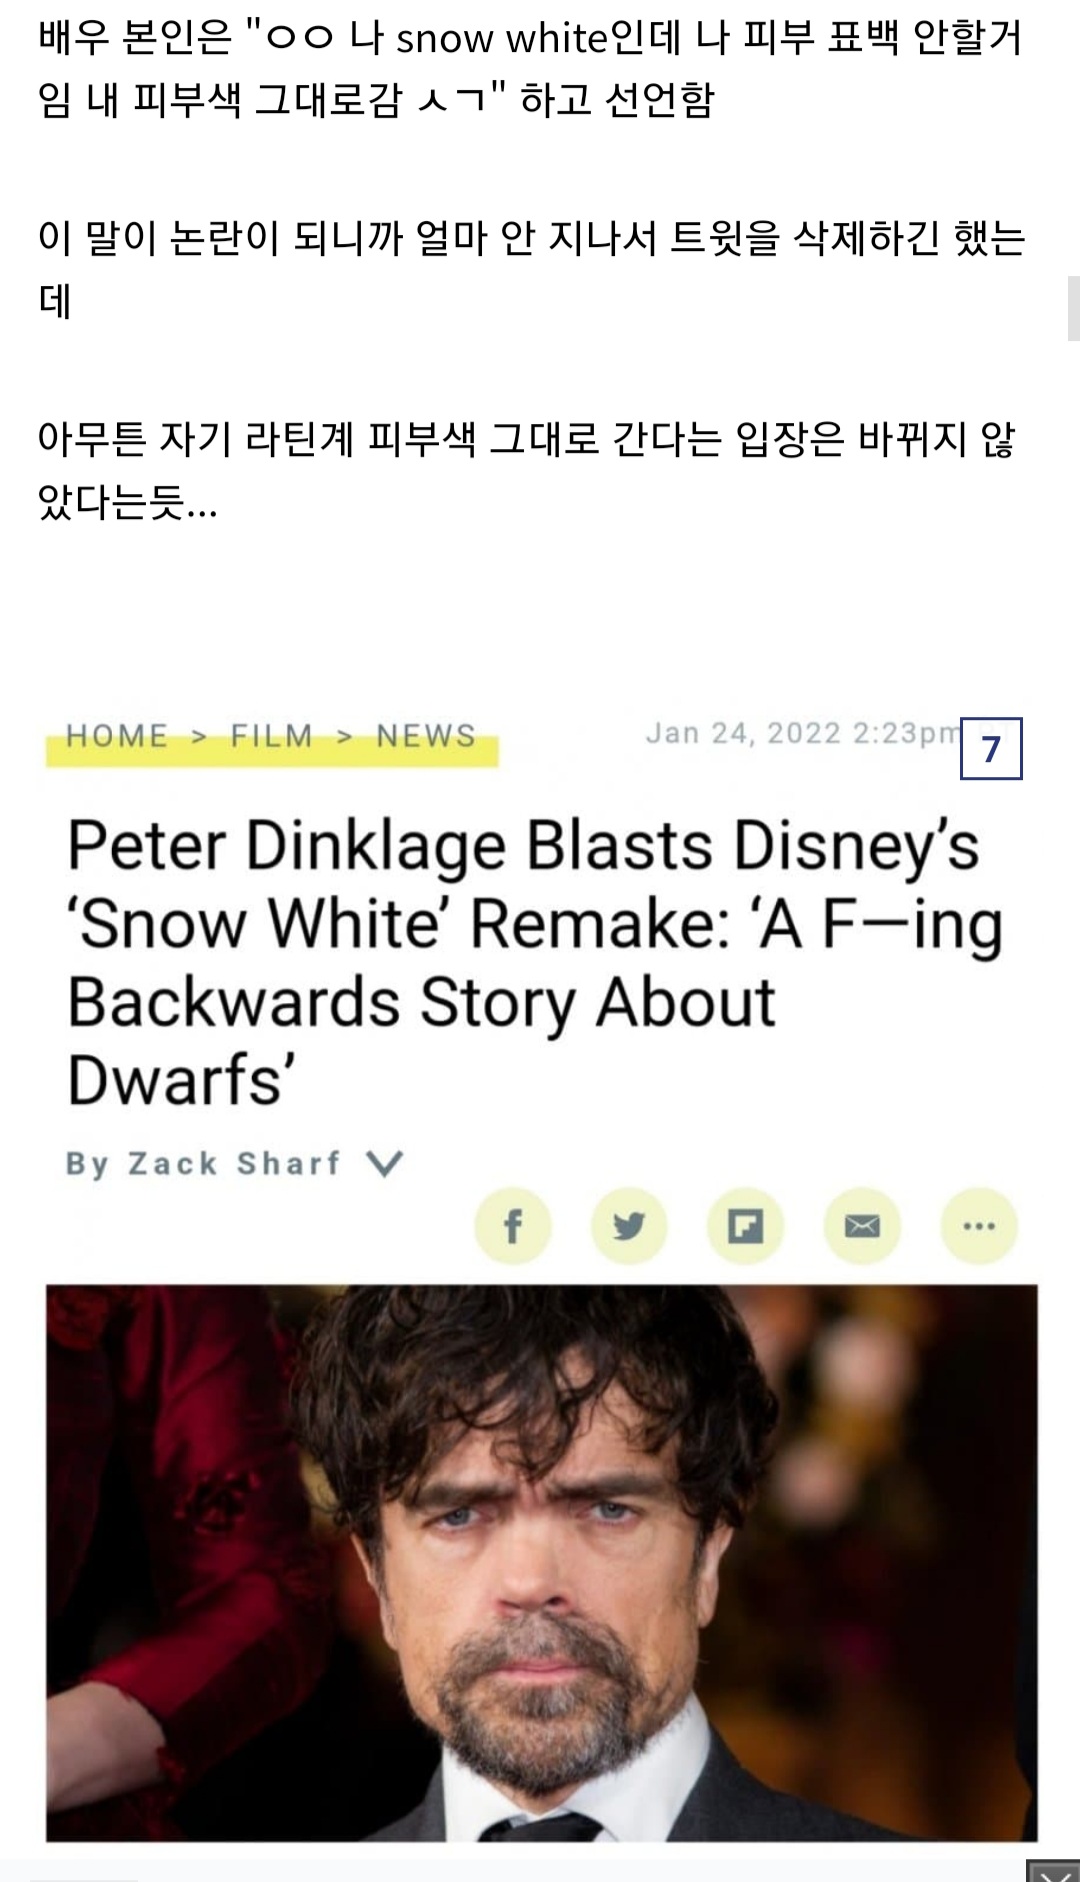The image size is (1080, 1882).
Task: Click the paragraph about the deleted tweet
Action: pyautogui.click(x=532, y=269)
